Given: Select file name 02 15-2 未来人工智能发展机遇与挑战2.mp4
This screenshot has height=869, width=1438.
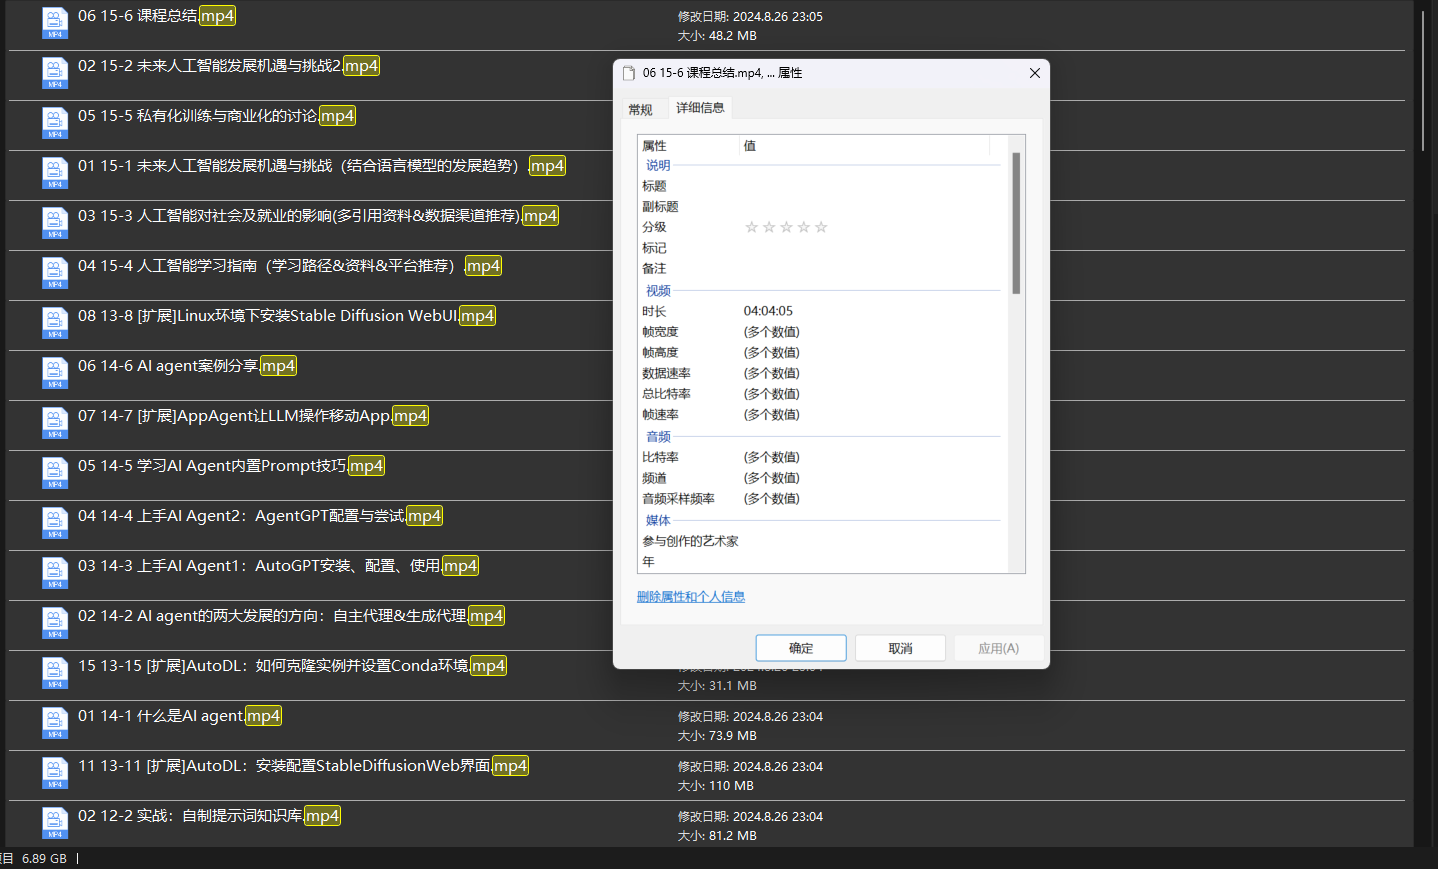Looking at the screenshot, I should click(x=229, y=66).
